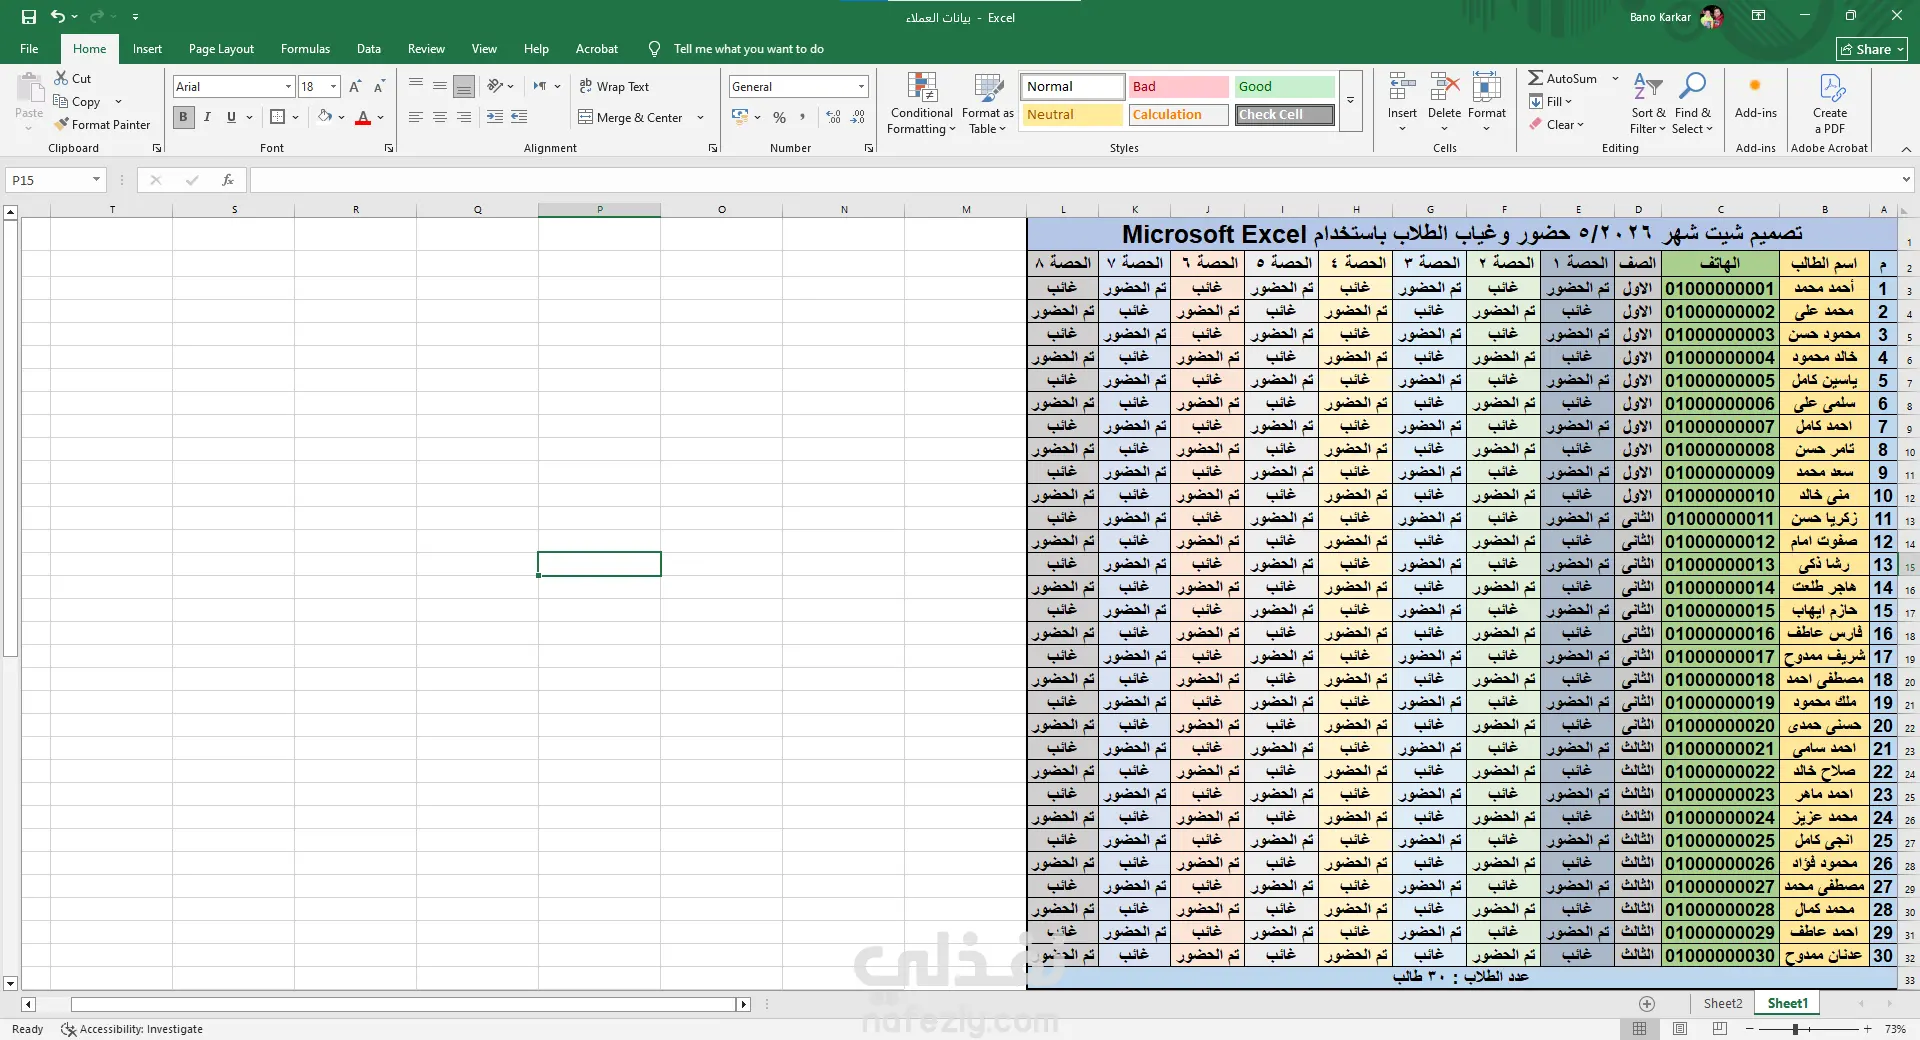Click the Save icon in title bar
This screenshot has height=1040, width=1920.
pos(29,17)
